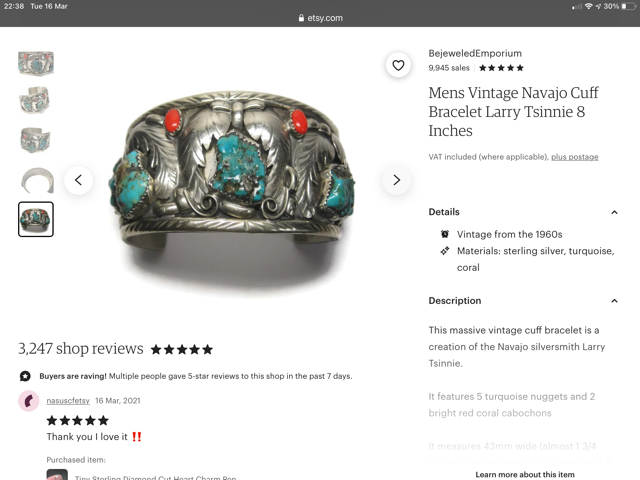Select the first bracelet thumbnail
The image size is (640, 480).
36,63
